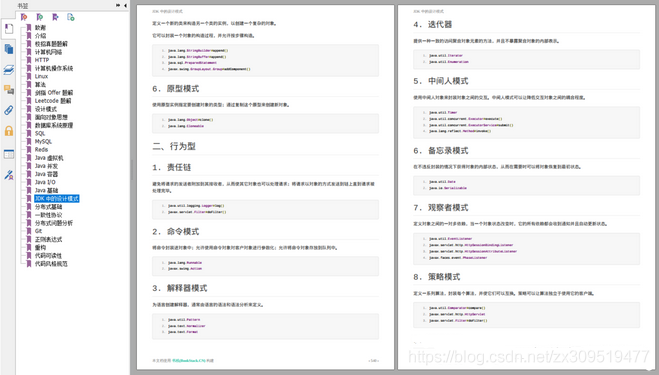Click the third blue-flag bookmark toolbar icon
This screenshot has width=659, height=375.
click(x=55, y=17)
